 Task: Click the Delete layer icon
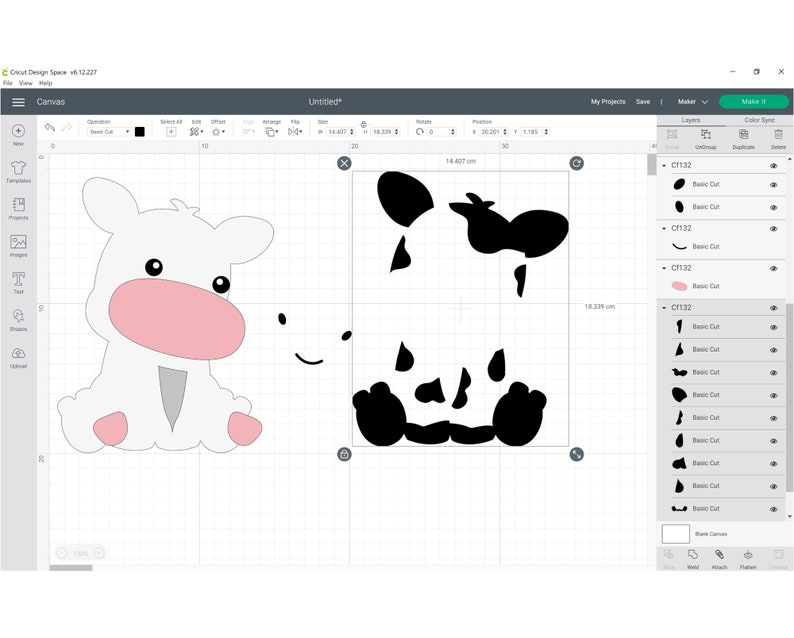click(x=778, y=135)
